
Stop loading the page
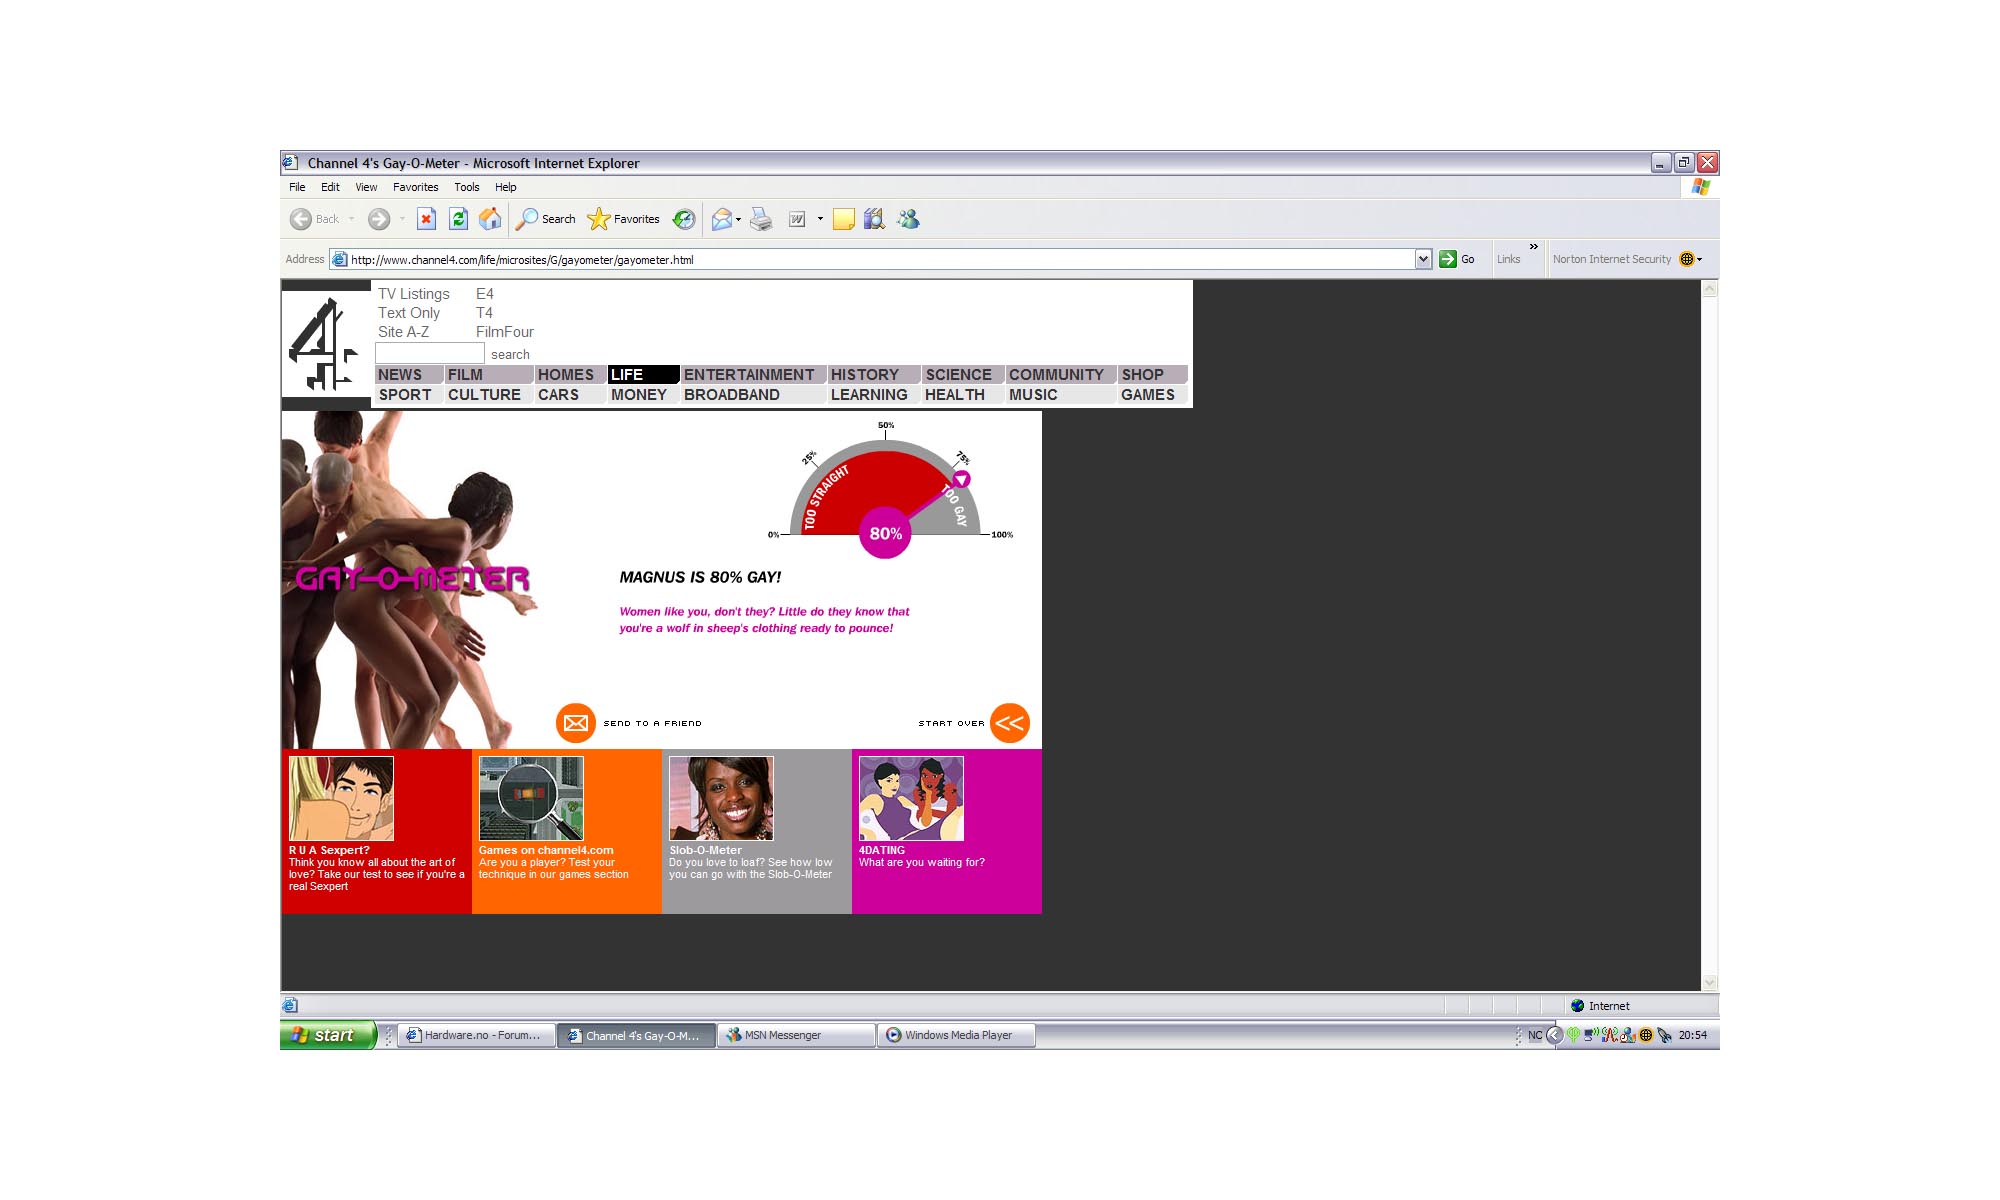point(426,219)
